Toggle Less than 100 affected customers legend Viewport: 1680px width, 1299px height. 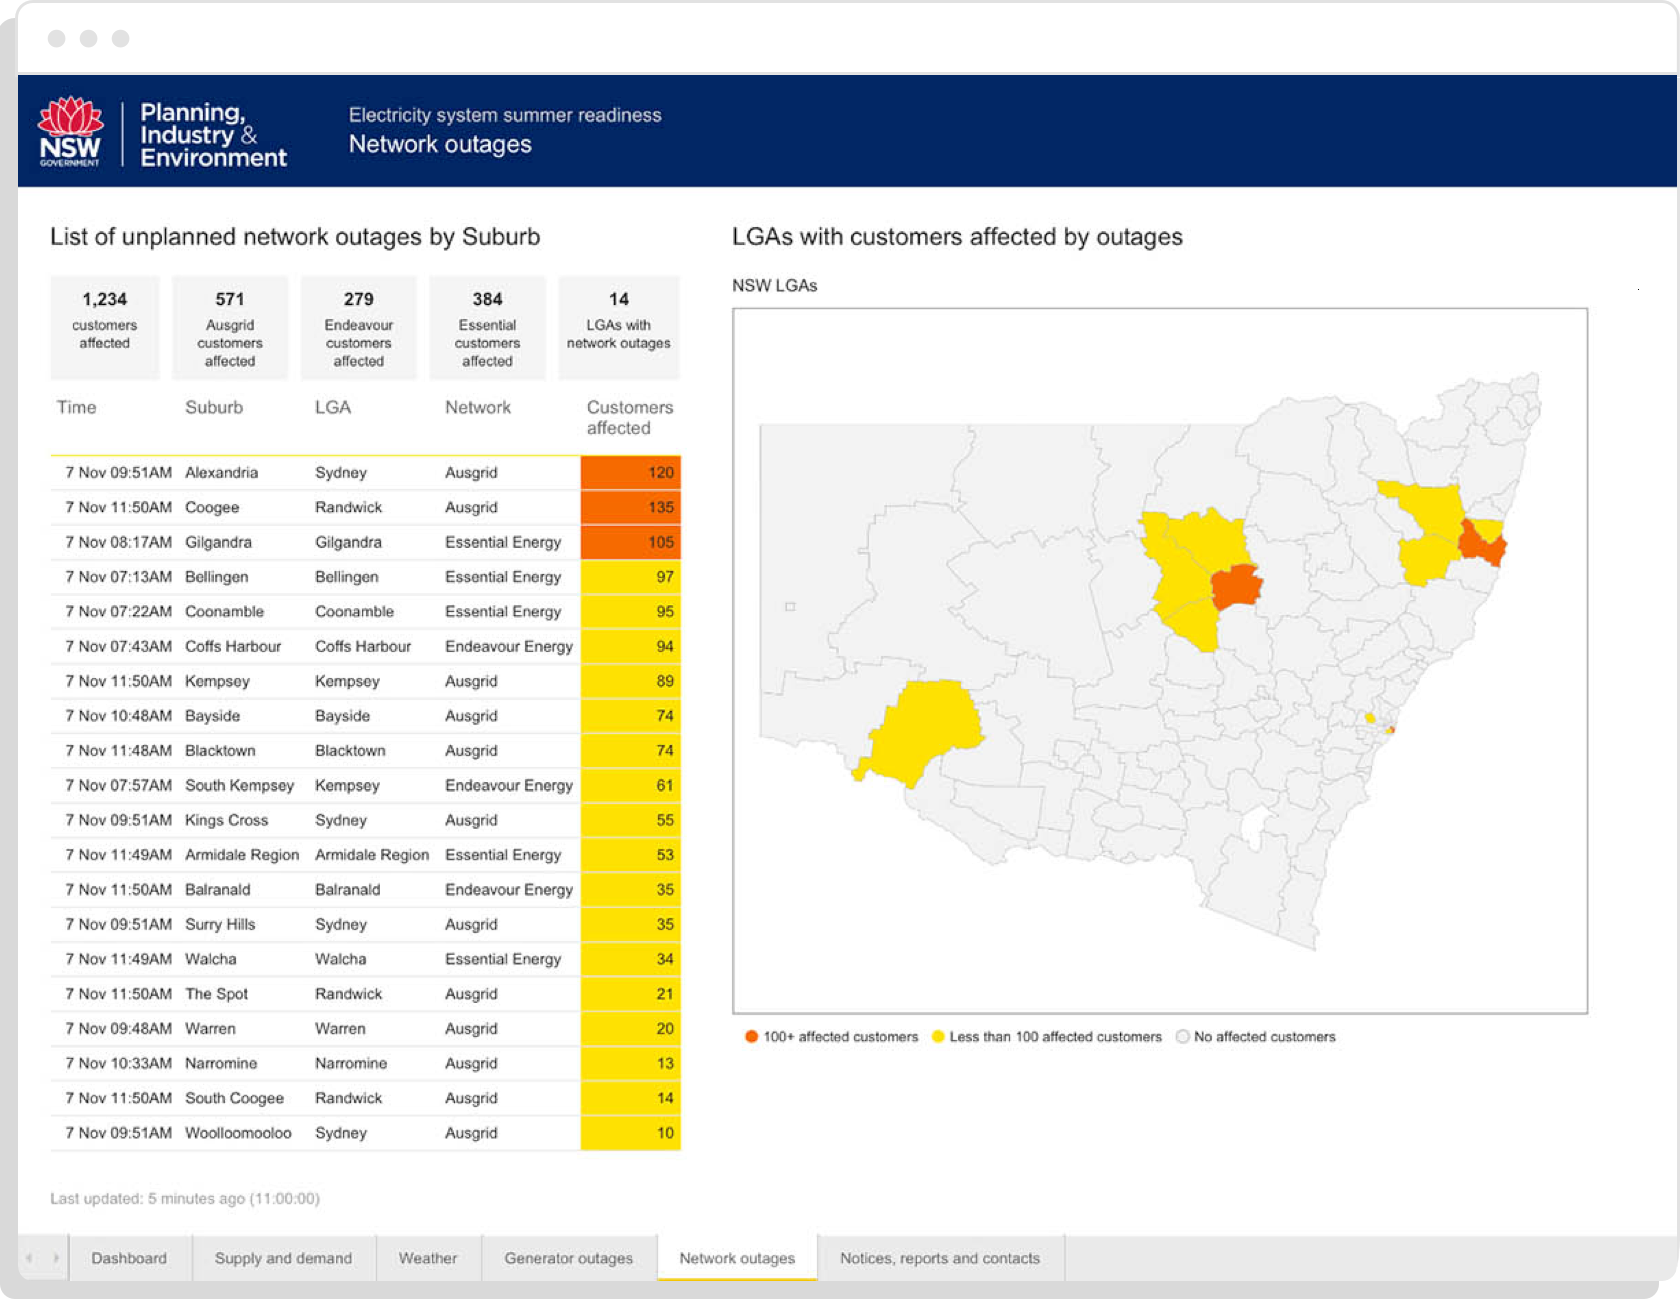1046,1037
